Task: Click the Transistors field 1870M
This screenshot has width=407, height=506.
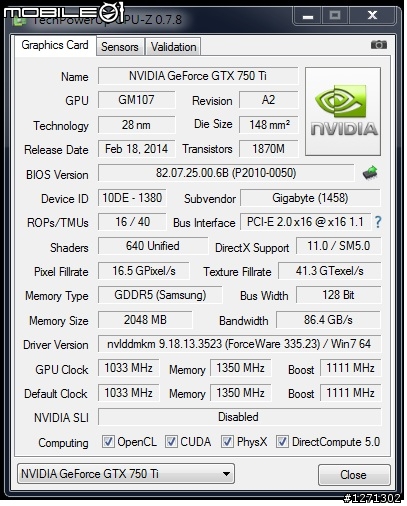Action: click(269, 149)
